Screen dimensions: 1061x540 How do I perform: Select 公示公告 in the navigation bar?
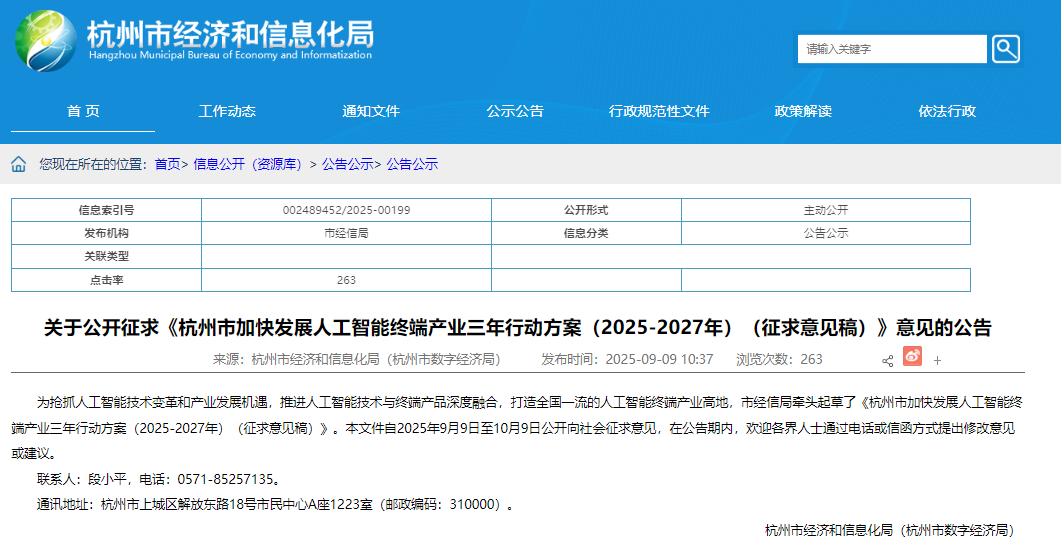tap(515, 111)
